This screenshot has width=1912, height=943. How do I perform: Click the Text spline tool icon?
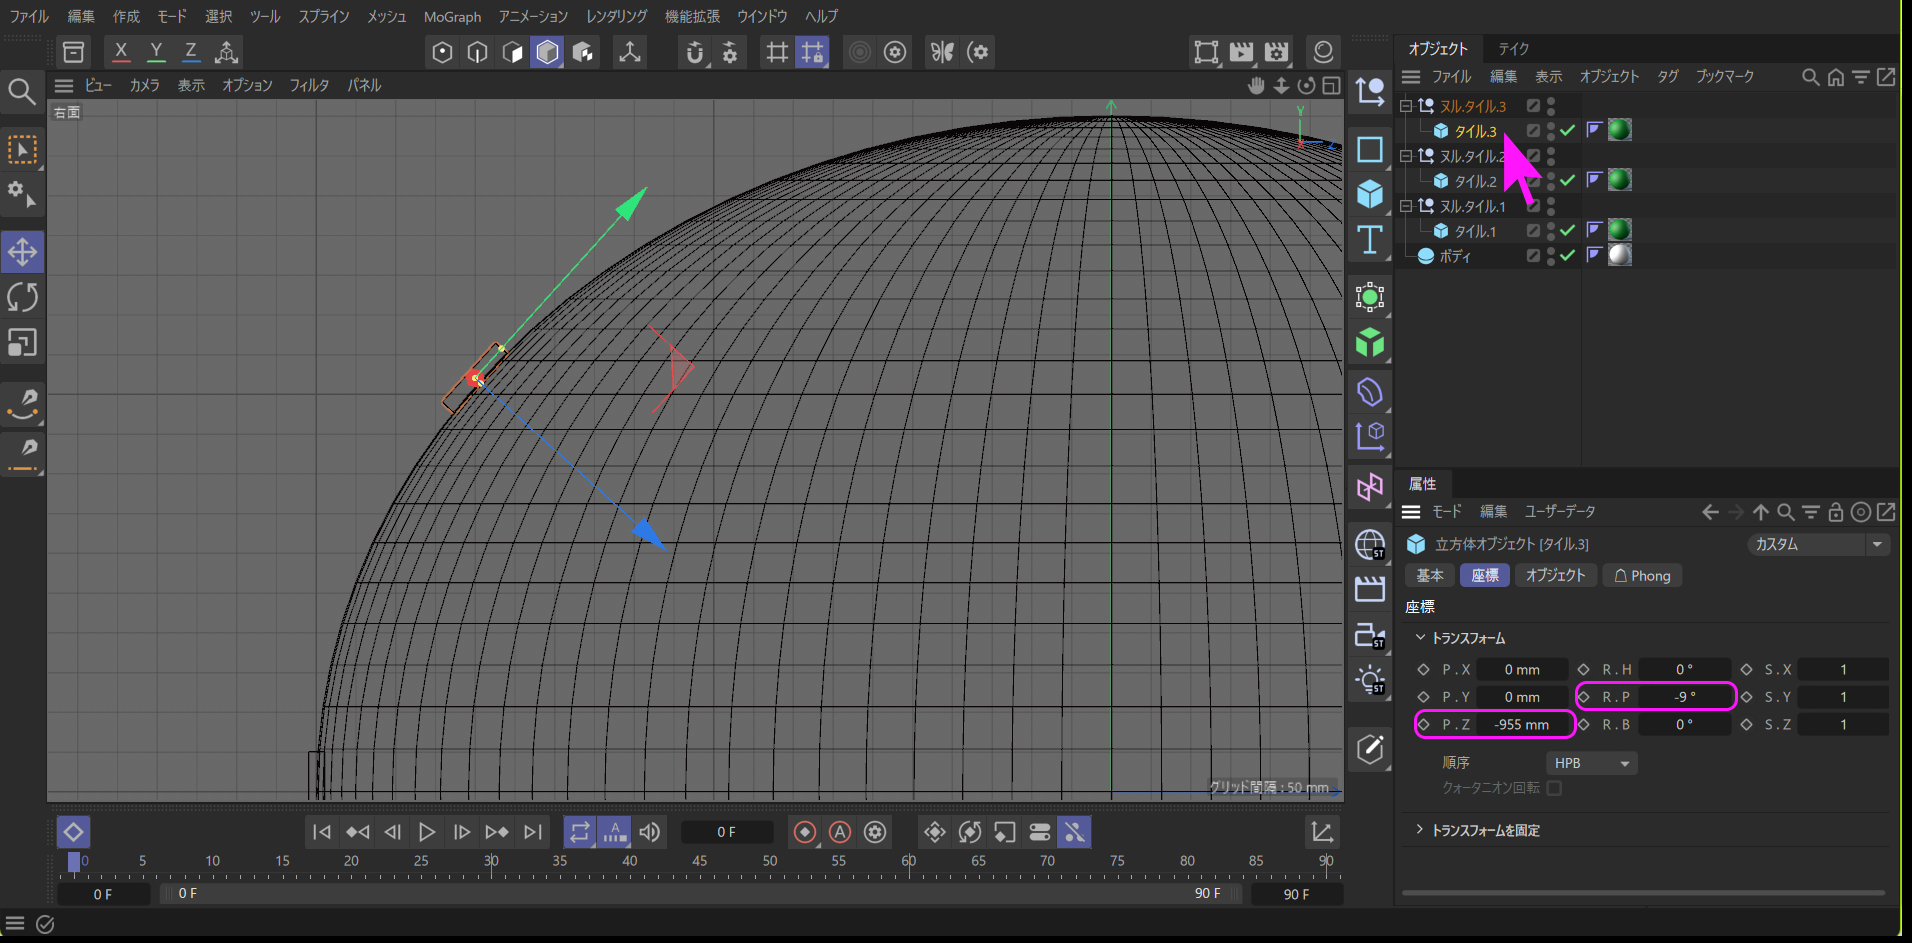(x=1369, y=240)
